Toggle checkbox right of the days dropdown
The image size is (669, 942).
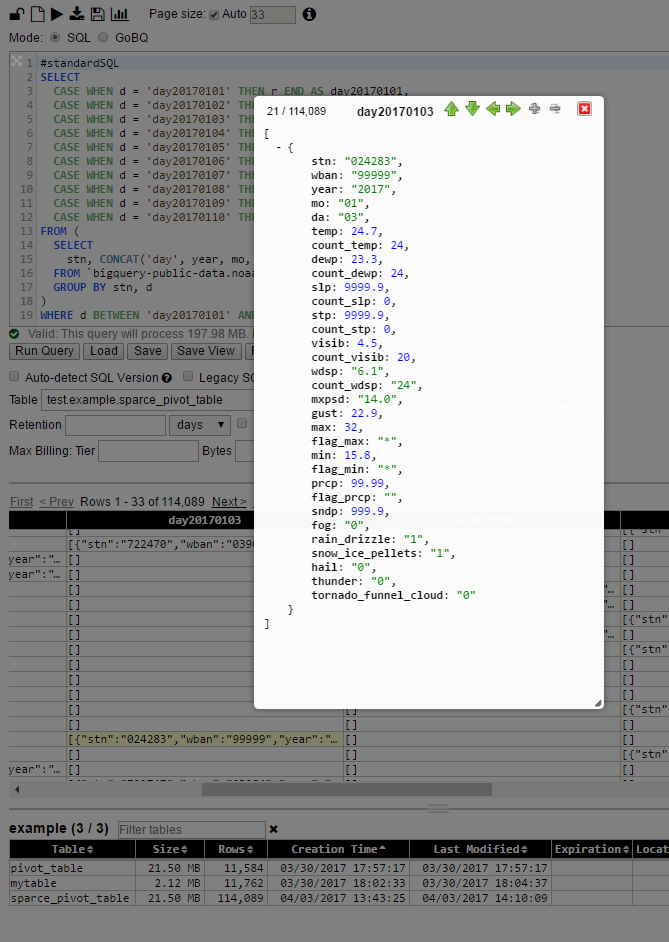242,424
